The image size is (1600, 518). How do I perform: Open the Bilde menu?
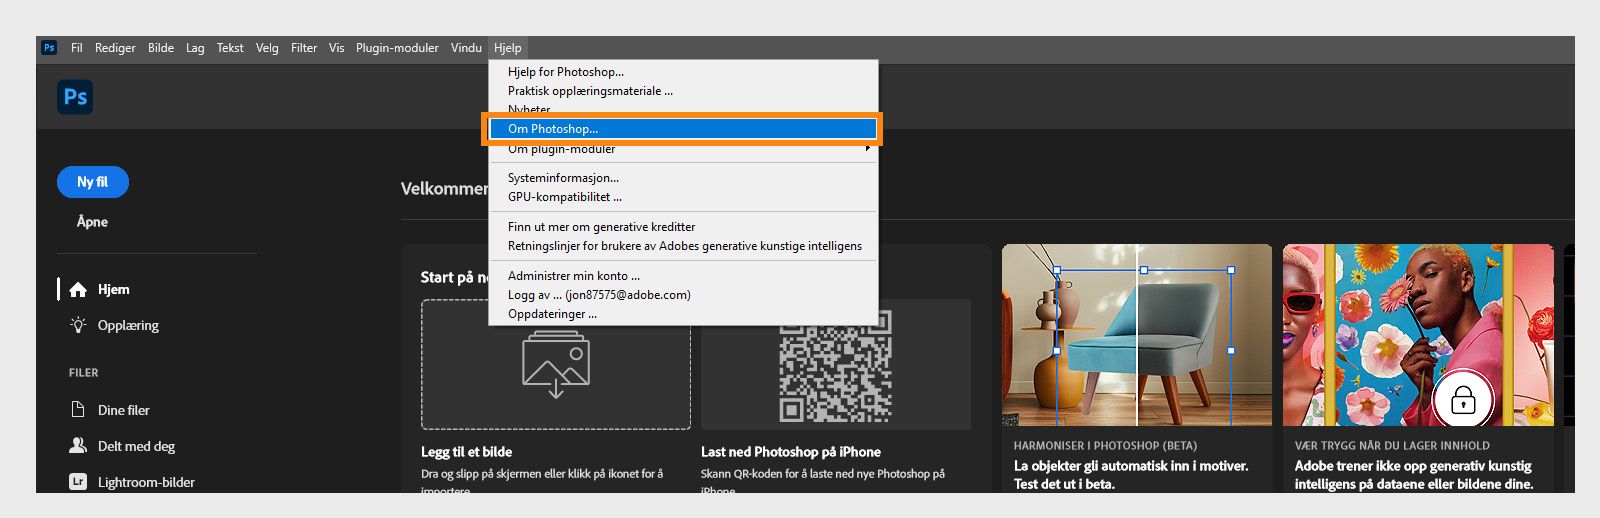click(161, 48)
